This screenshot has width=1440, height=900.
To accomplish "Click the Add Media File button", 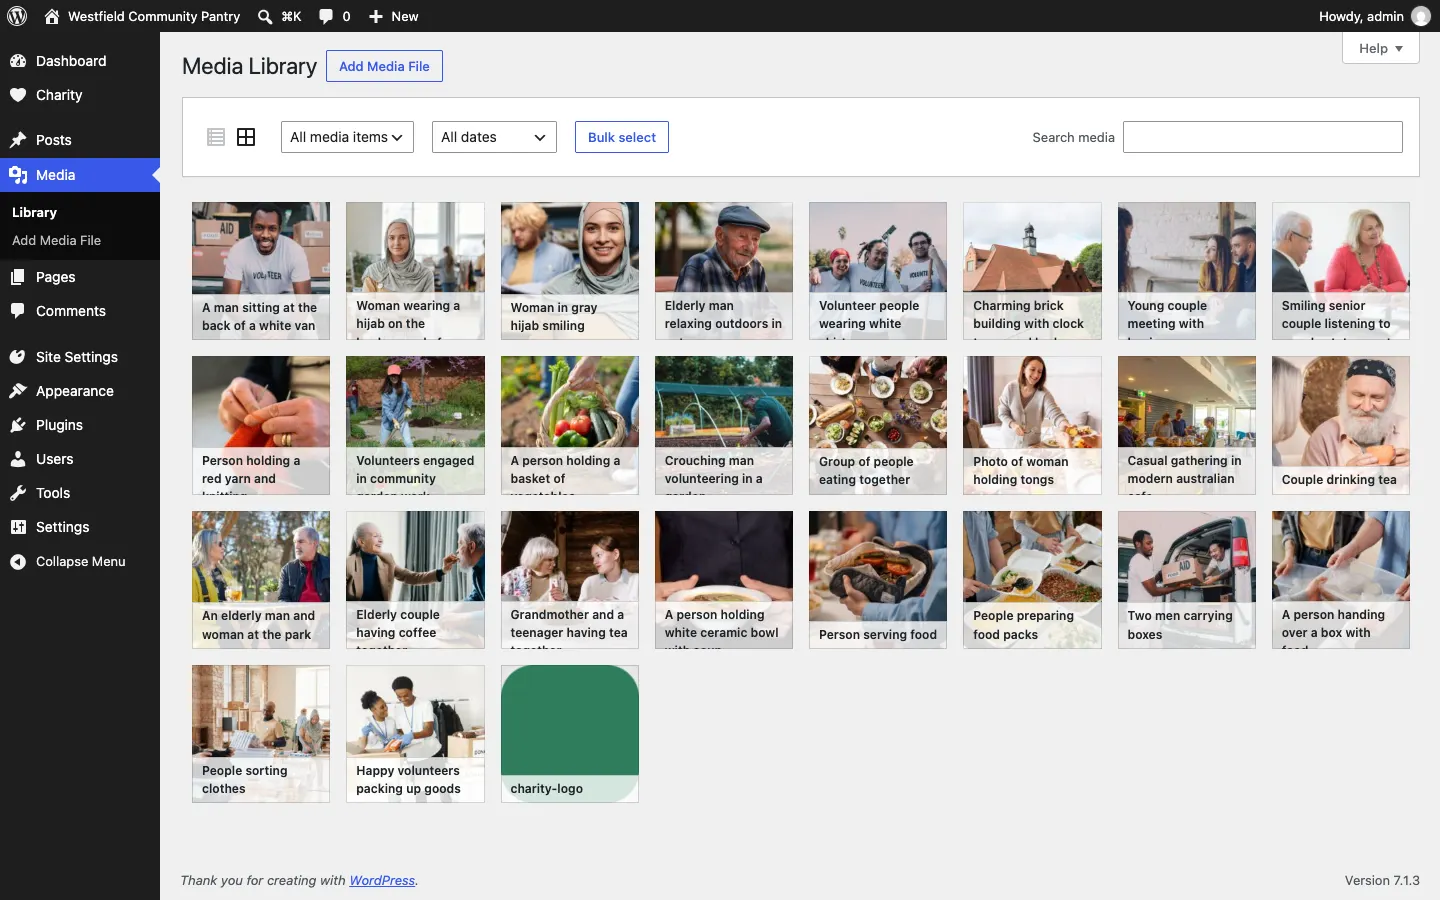I will (x=384, y=66).
